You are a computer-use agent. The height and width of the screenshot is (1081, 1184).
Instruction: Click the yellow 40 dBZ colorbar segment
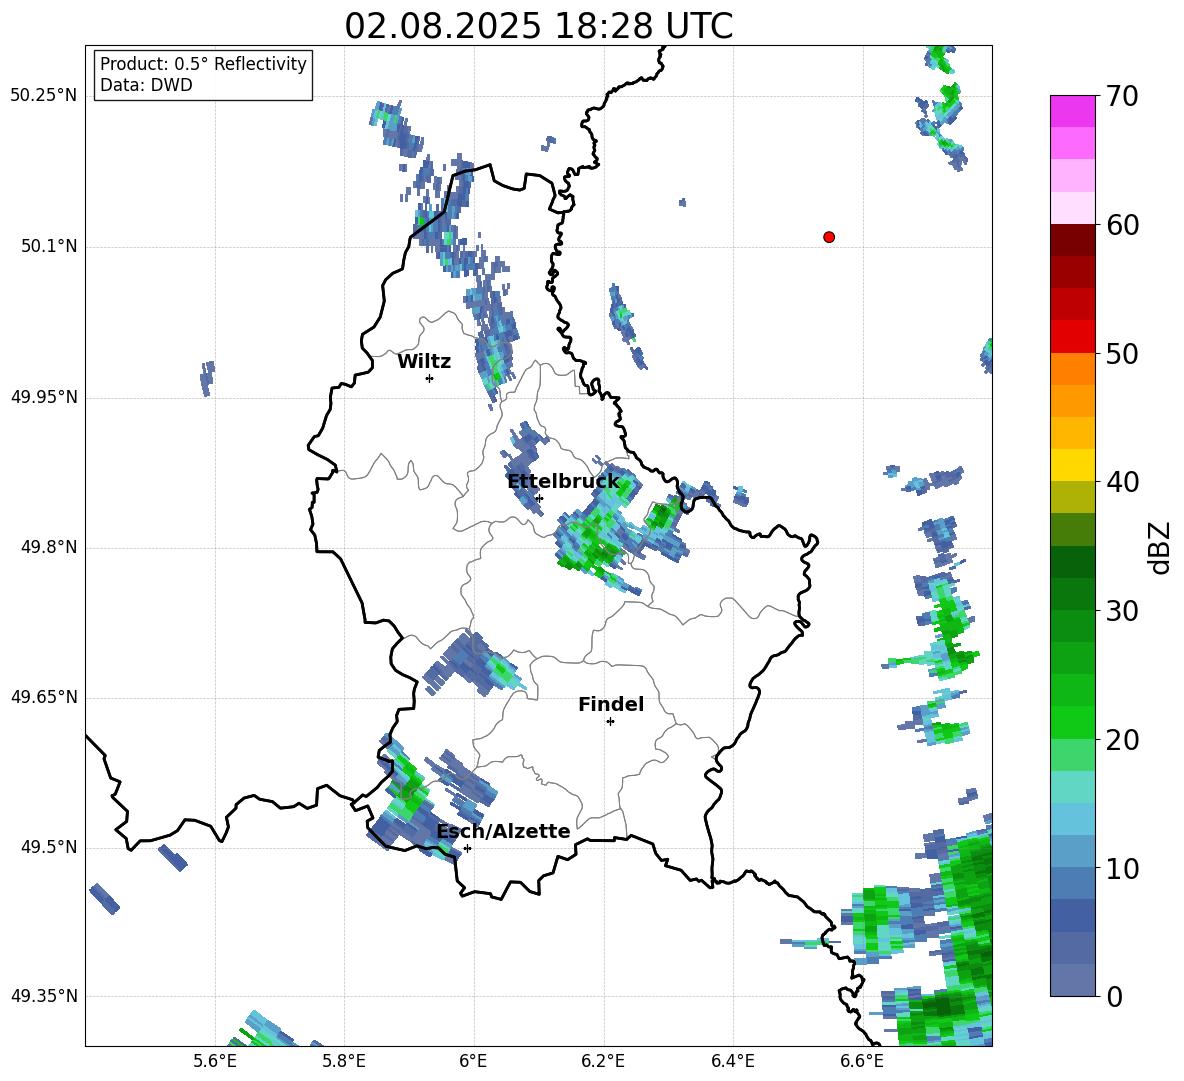tap(1073, 465)
